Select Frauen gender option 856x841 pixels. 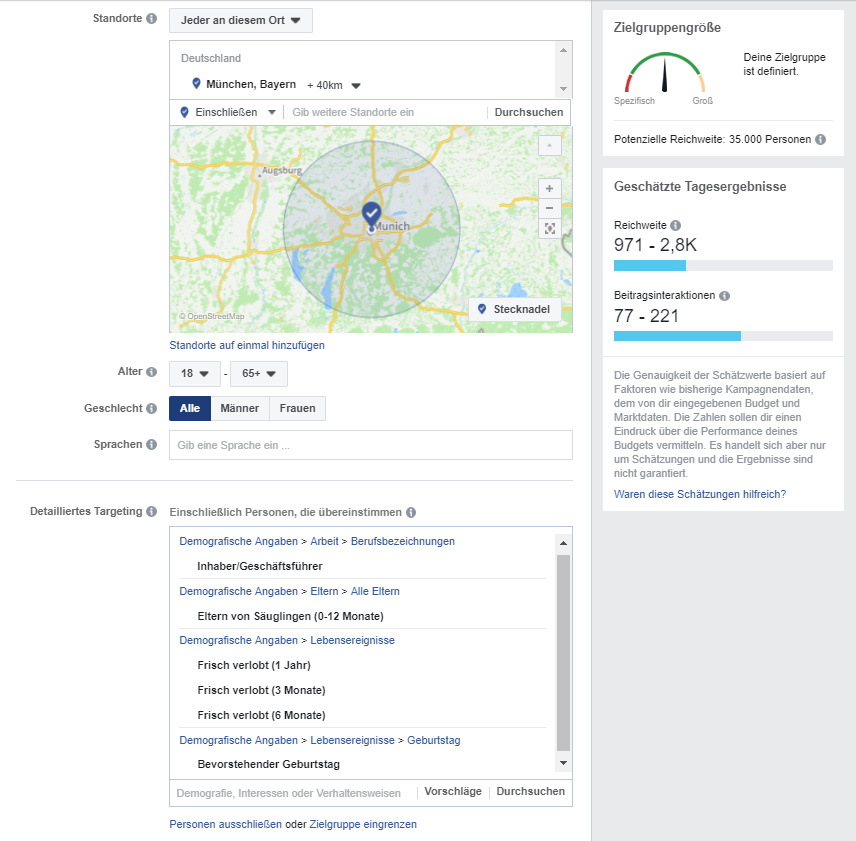point(297,408)
